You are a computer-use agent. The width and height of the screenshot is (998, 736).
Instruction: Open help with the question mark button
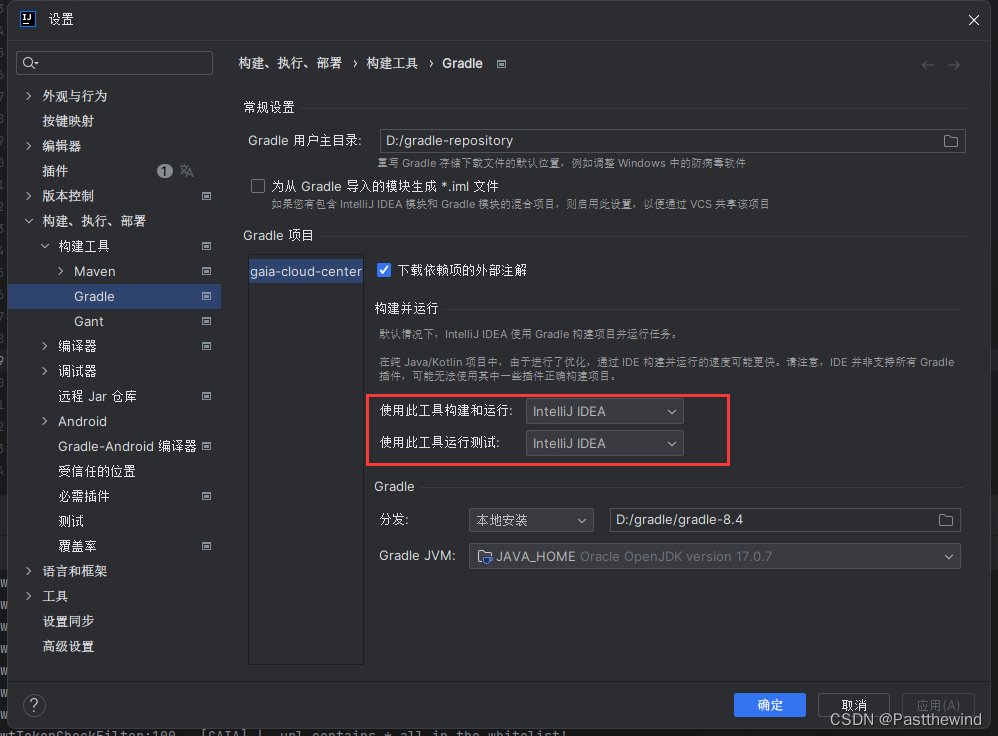(x=34, y=705)
